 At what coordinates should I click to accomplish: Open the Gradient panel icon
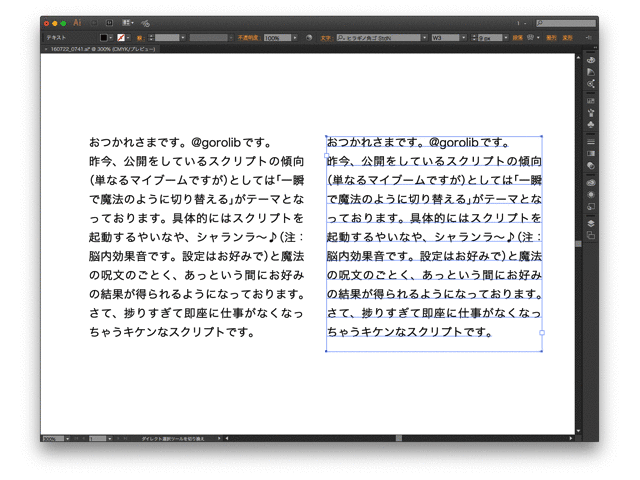pyautogui.click(x=591, y=153)
